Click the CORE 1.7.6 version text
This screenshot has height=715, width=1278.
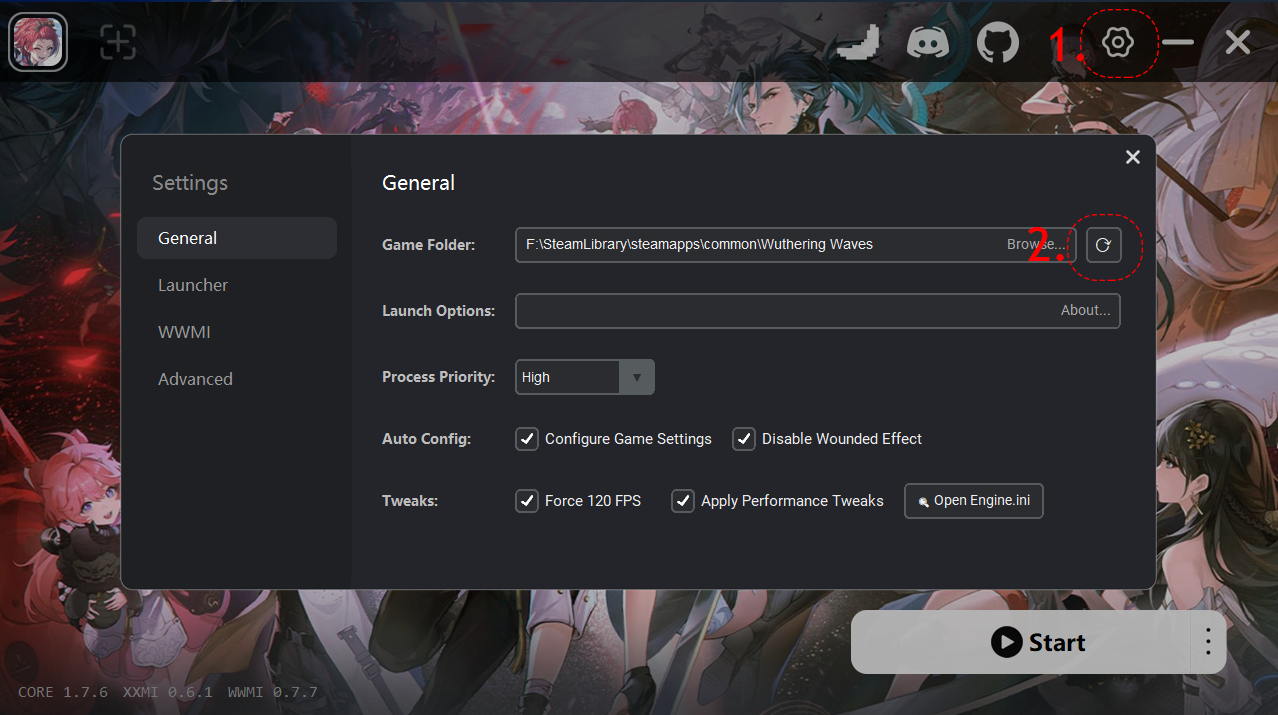click(62, 692)
